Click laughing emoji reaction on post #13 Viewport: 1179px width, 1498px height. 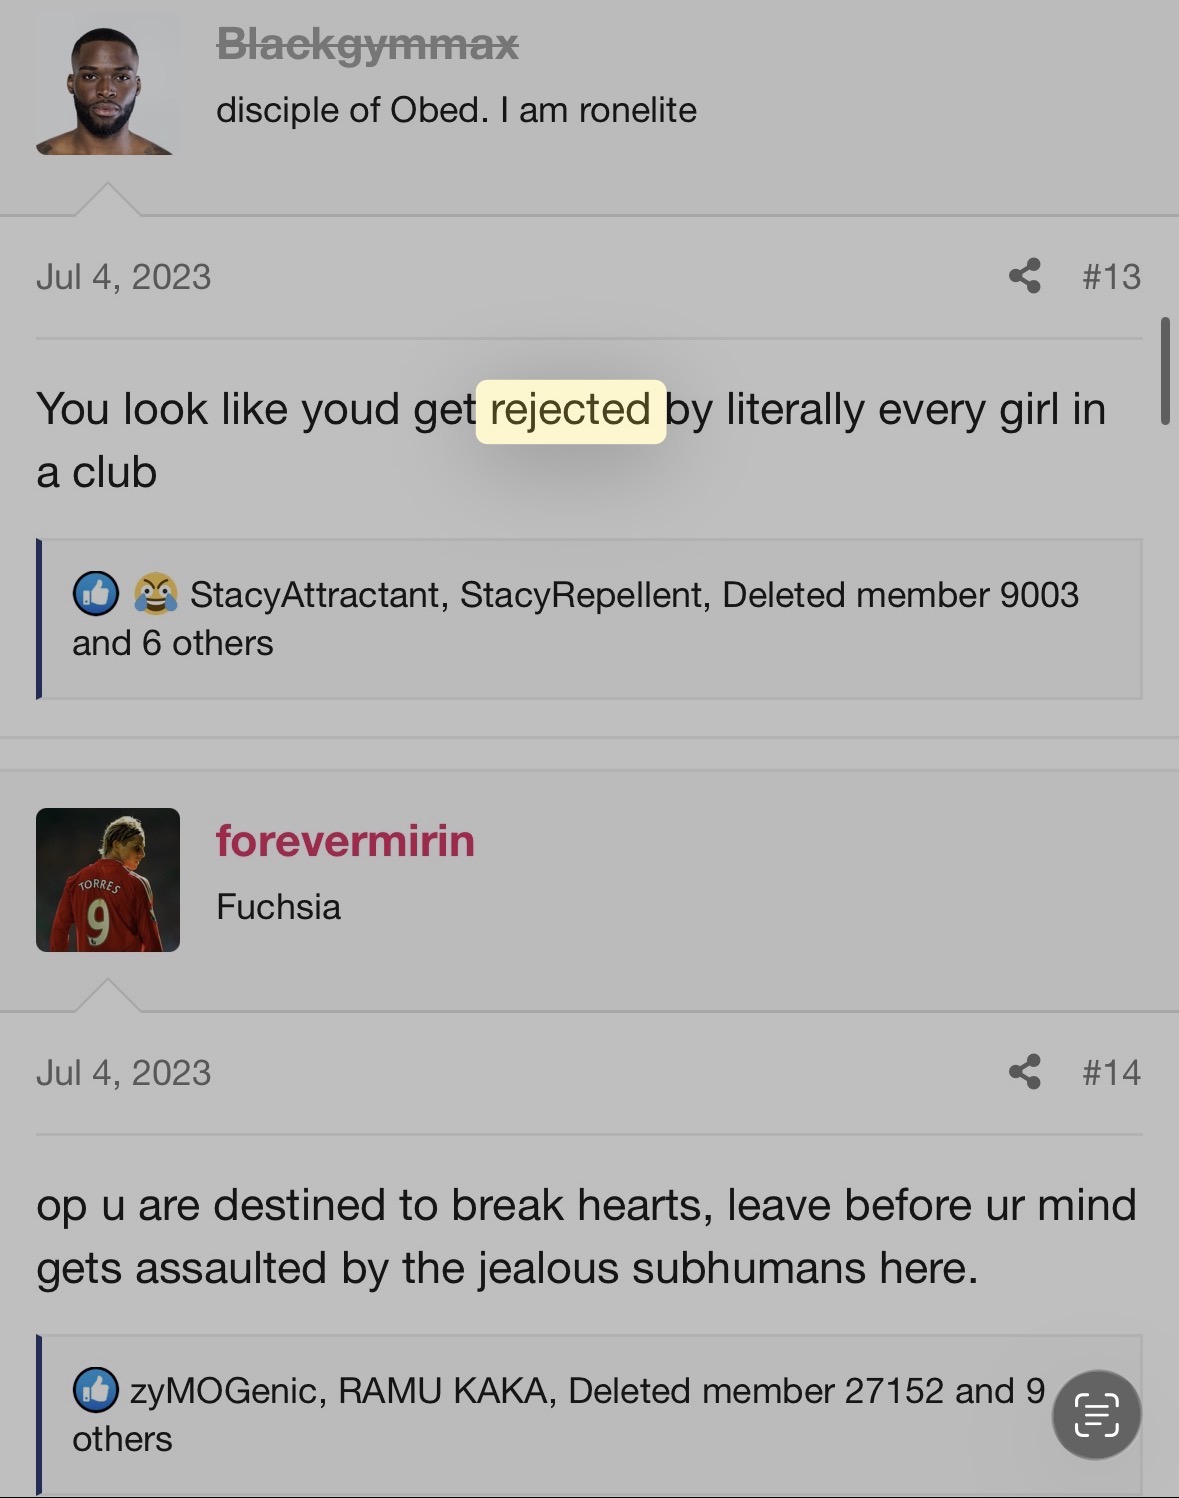(155, 594)
